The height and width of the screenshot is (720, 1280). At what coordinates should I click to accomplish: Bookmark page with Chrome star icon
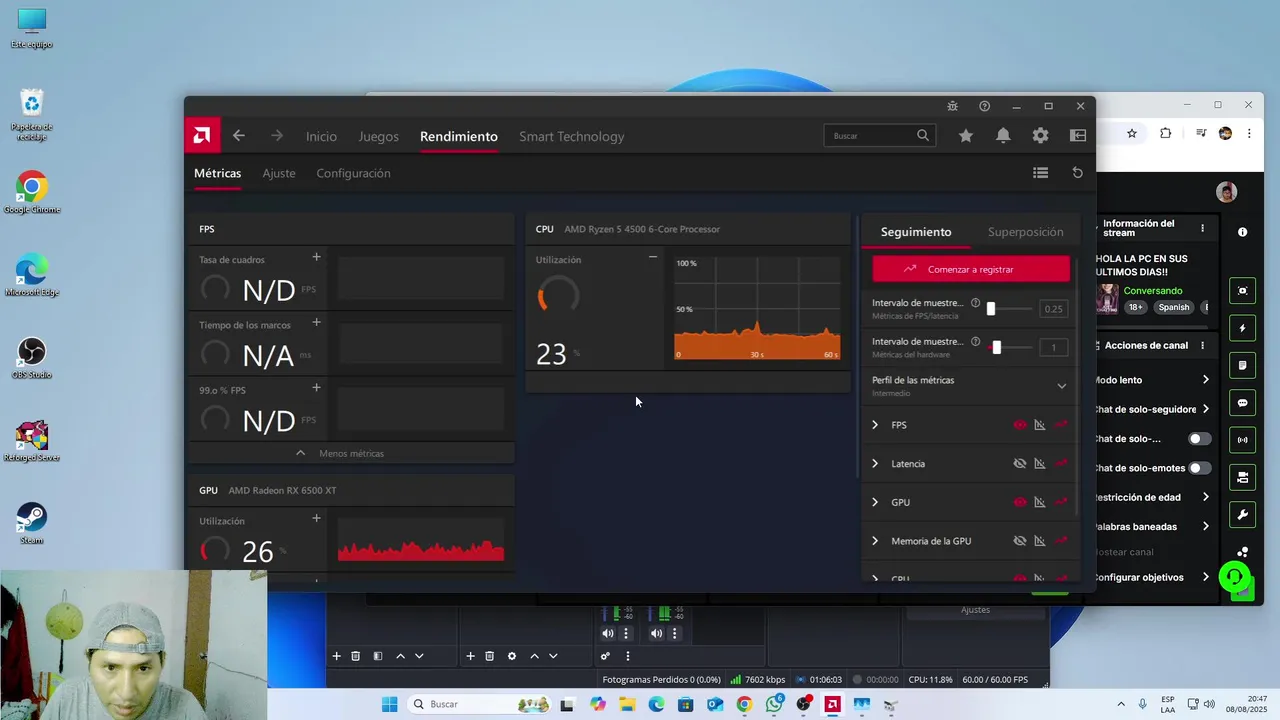[1132, 133]
